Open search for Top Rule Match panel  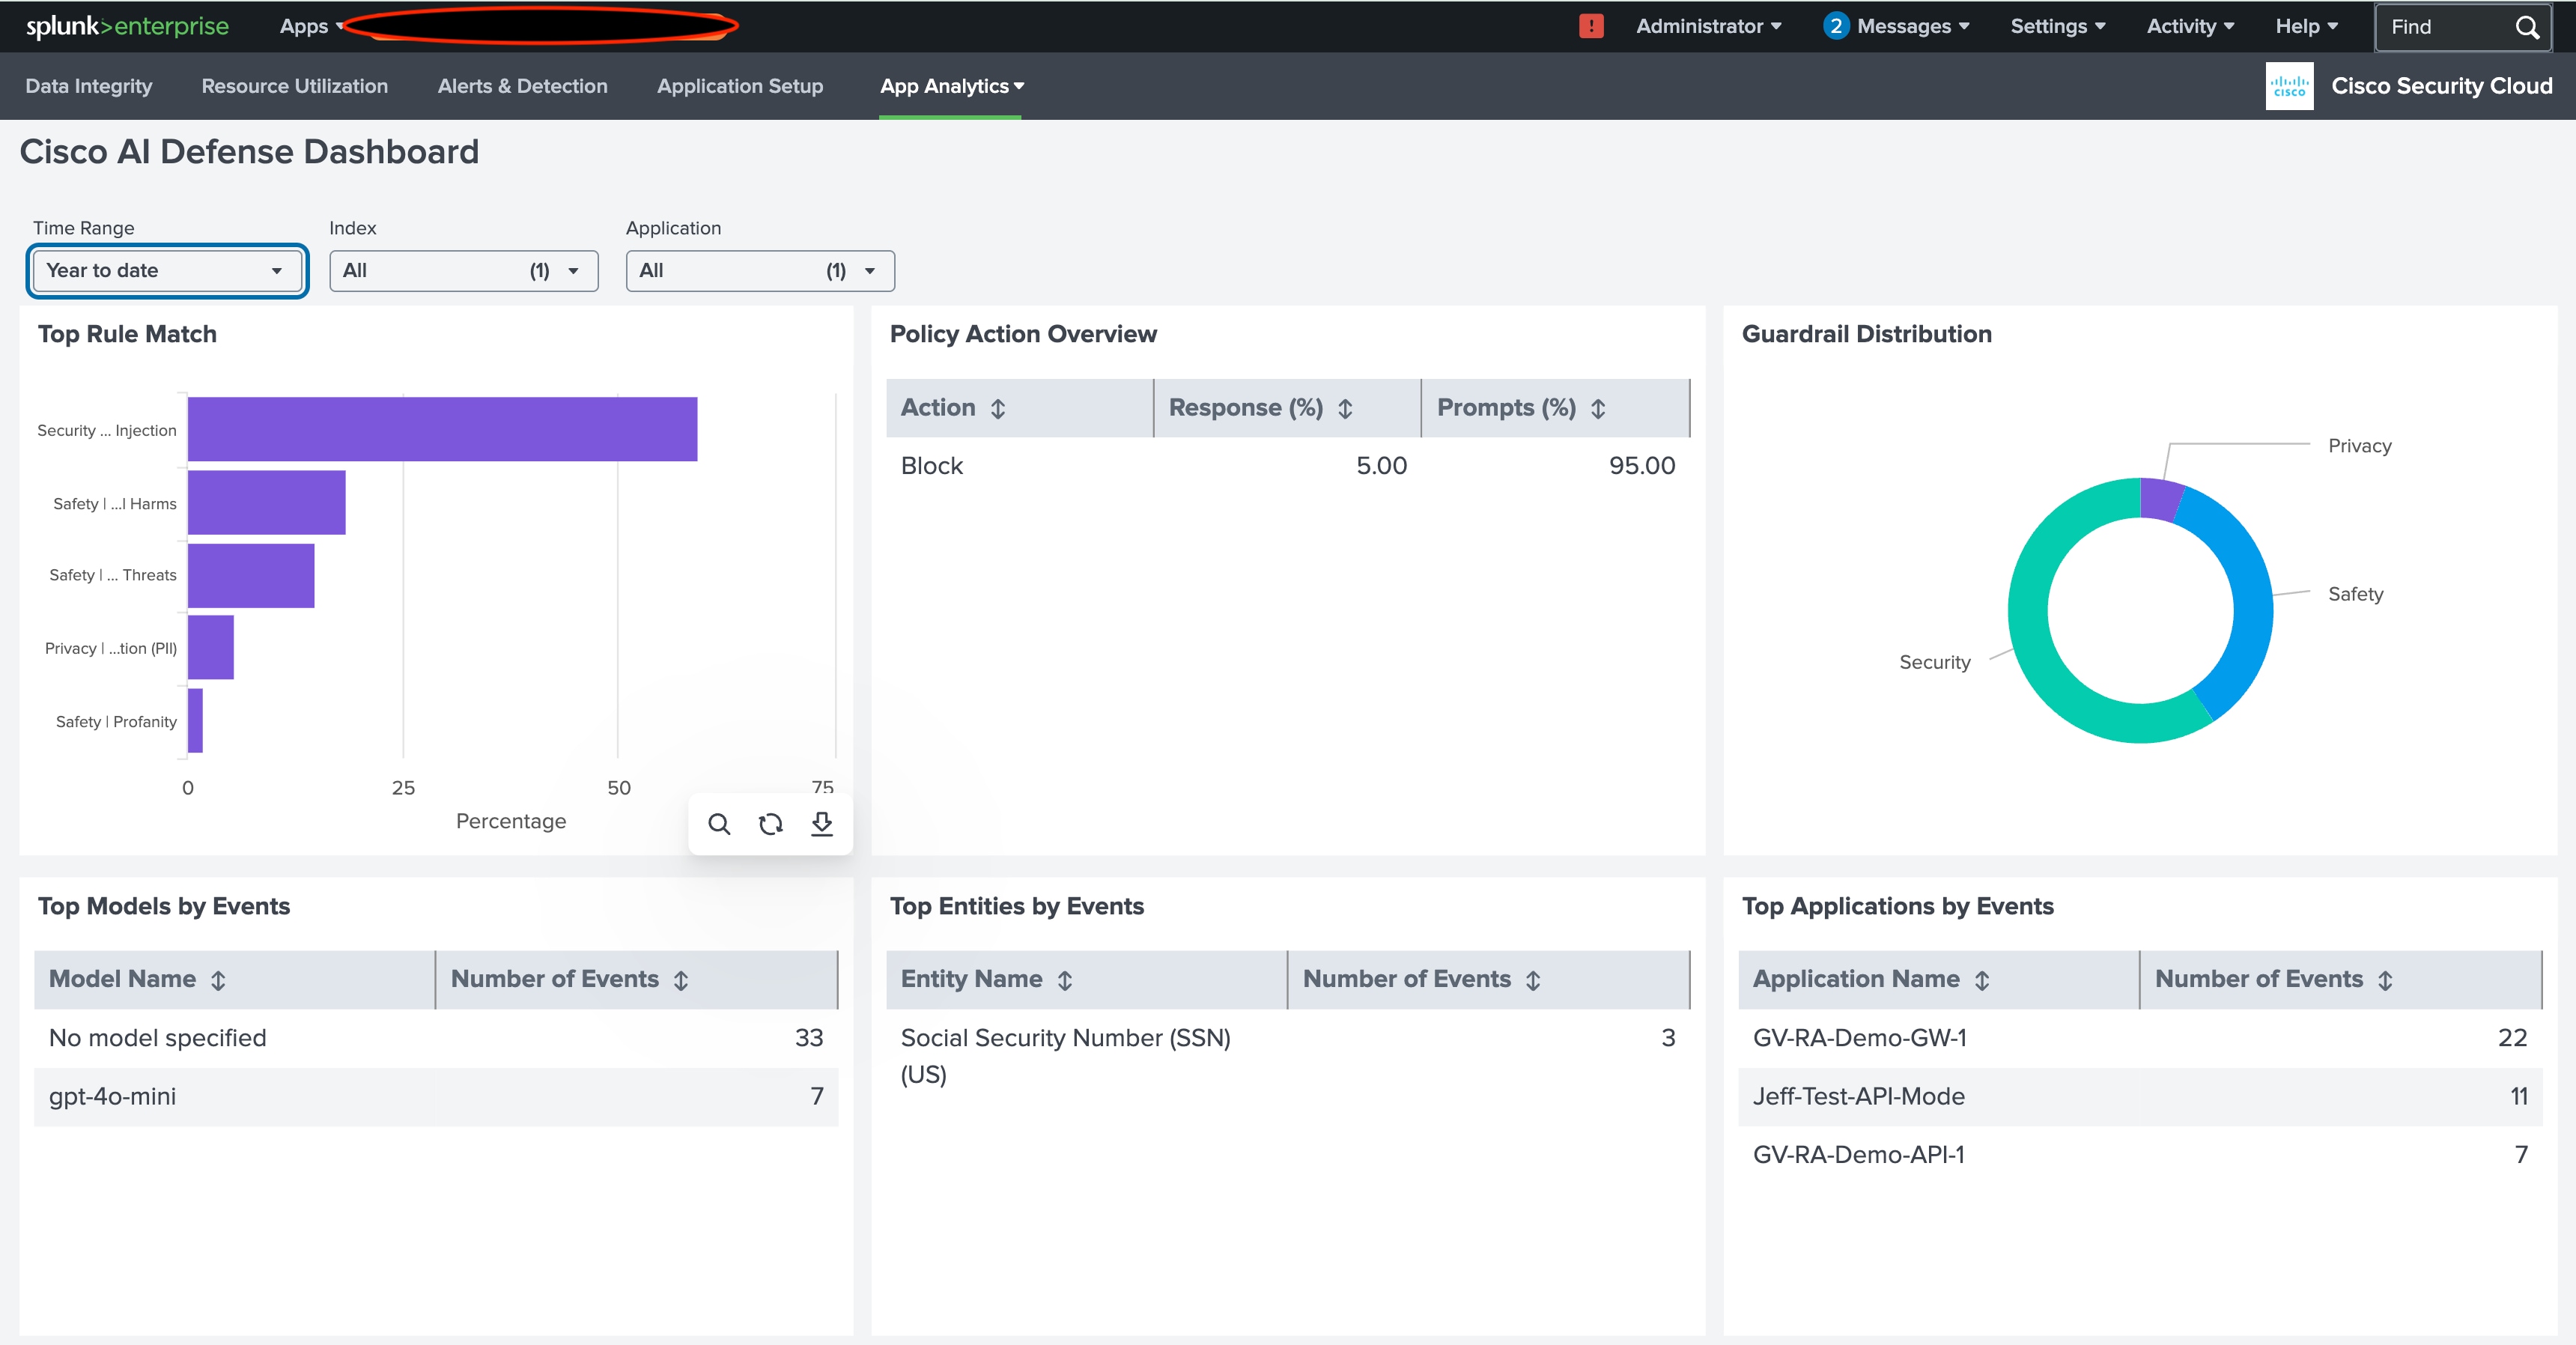719,824
